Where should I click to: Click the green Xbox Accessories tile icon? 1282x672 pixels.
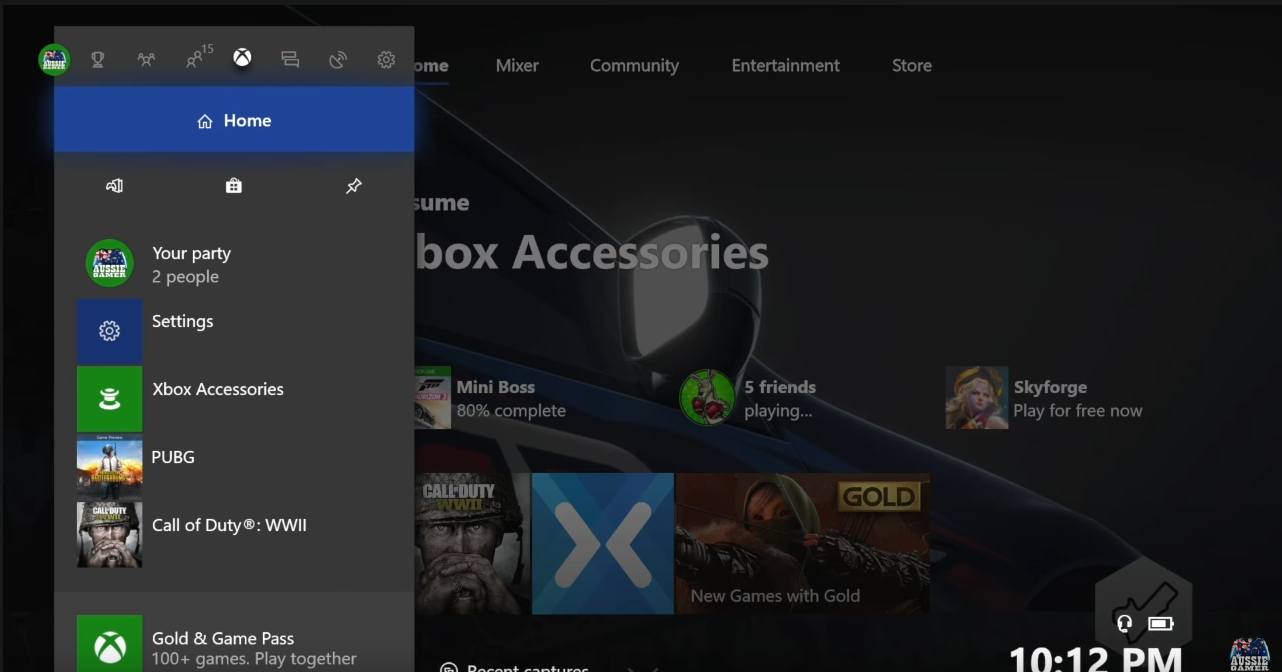tap(110, 399)
